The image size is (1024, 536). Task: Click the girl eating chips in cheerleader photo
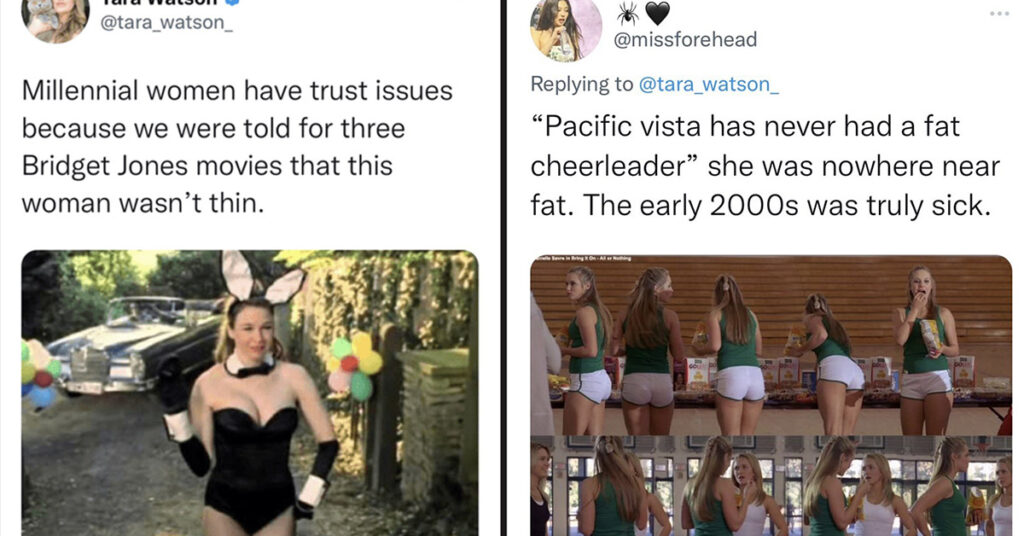click(x=925, y=349)
